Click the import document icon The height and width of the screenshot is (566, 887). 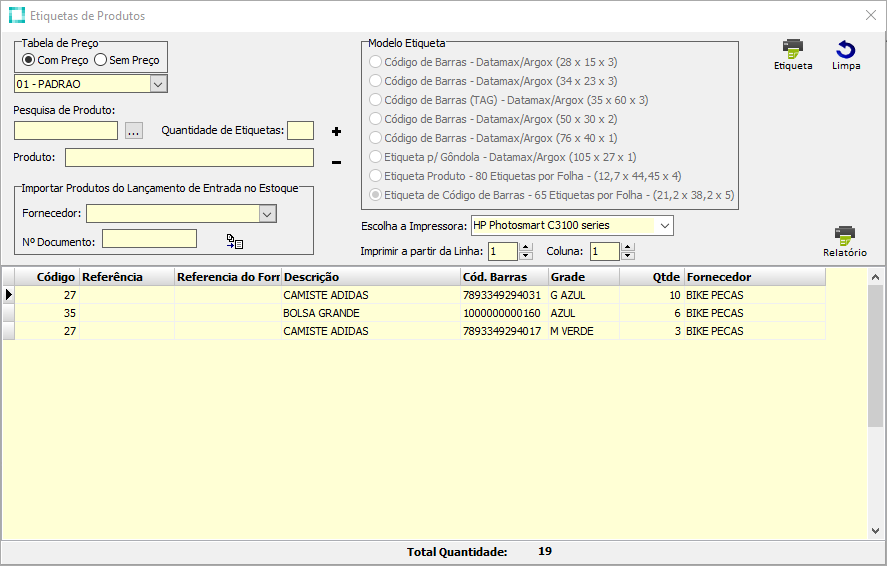coord(235,241)
